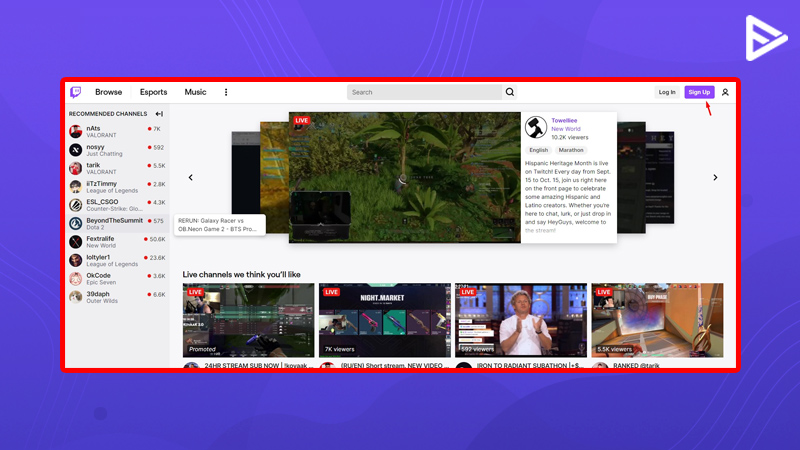Open Short stream NEW VIDEO title link

(395, 365)
